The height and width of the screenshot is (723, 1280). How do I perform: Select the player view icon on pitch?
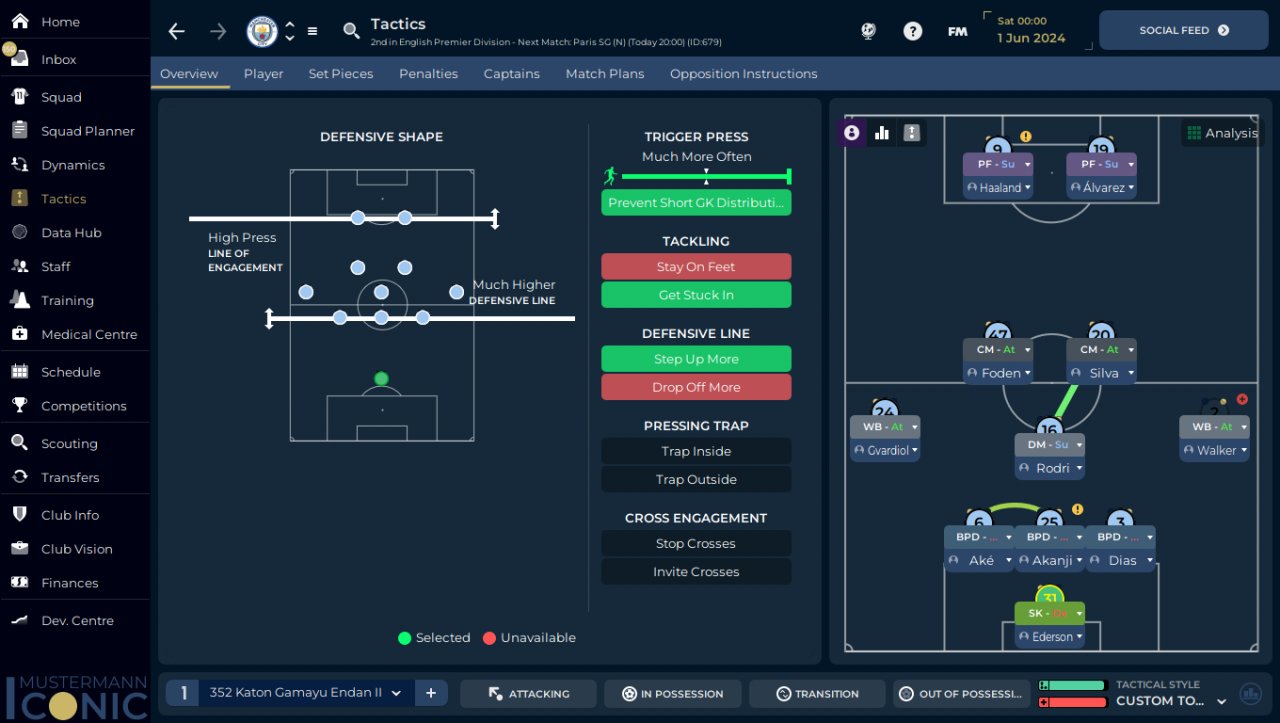pos(852,133)
